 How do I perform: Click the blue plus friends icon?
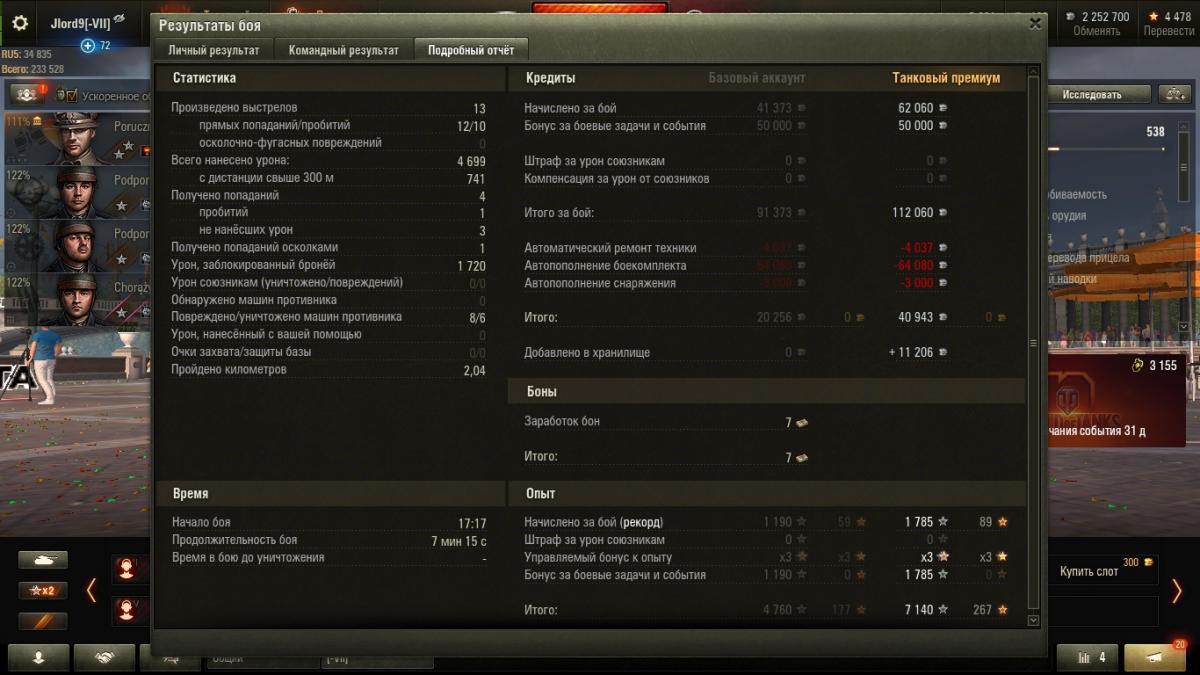coord(88,45)
